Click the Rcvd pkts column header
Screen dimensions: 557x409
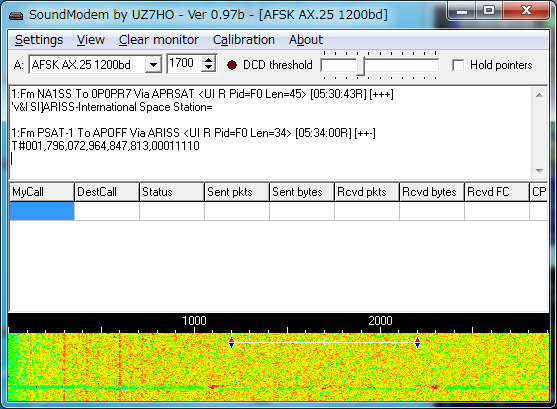click(x=367, y=192)
